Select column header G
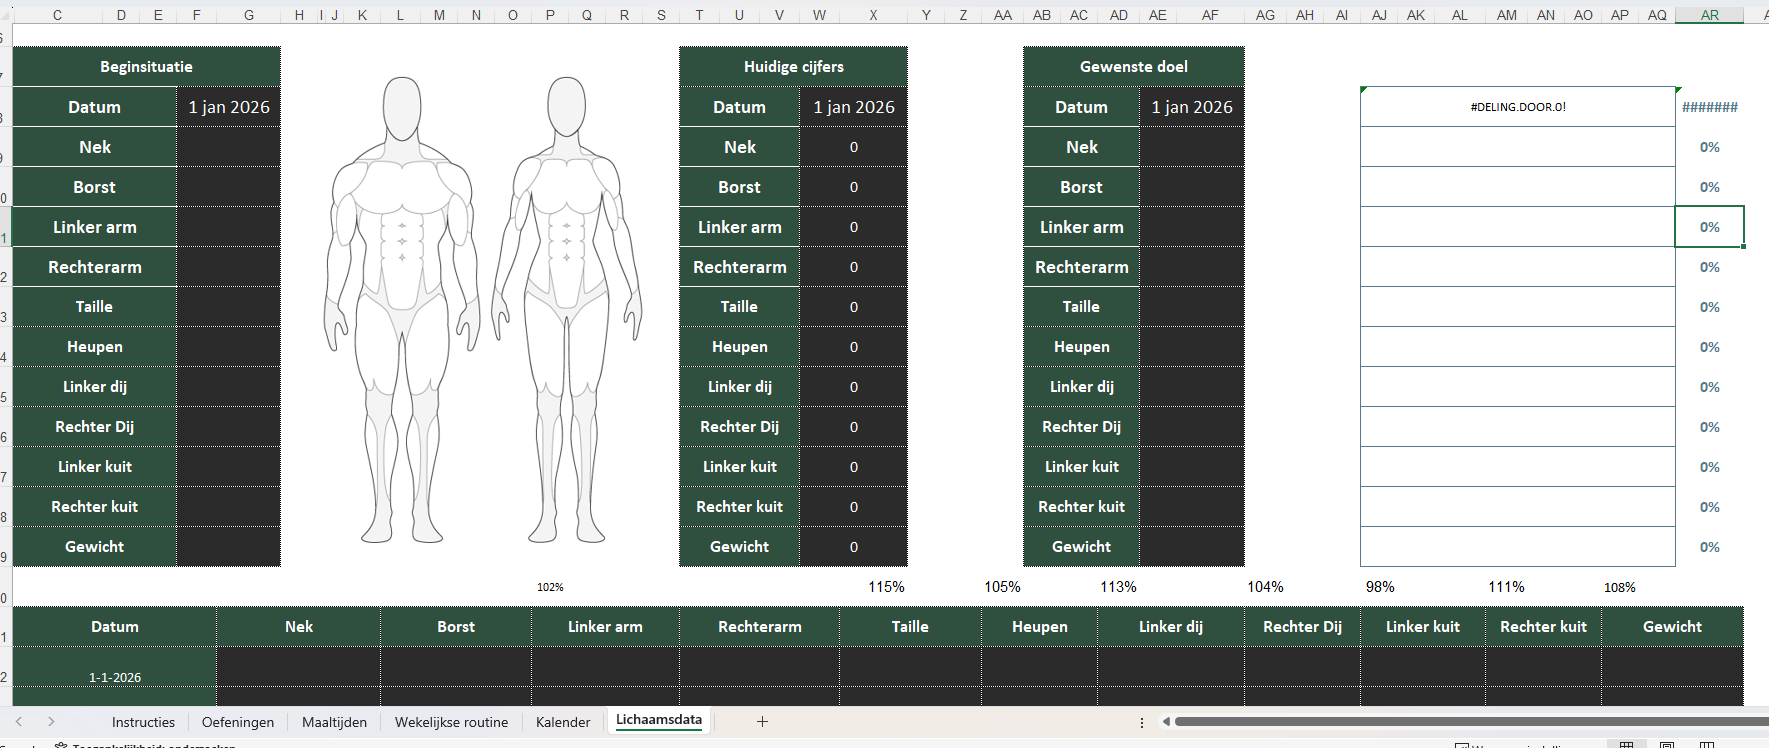The height and width of the screenshot is (748, 1769). [x=249, y=14]
